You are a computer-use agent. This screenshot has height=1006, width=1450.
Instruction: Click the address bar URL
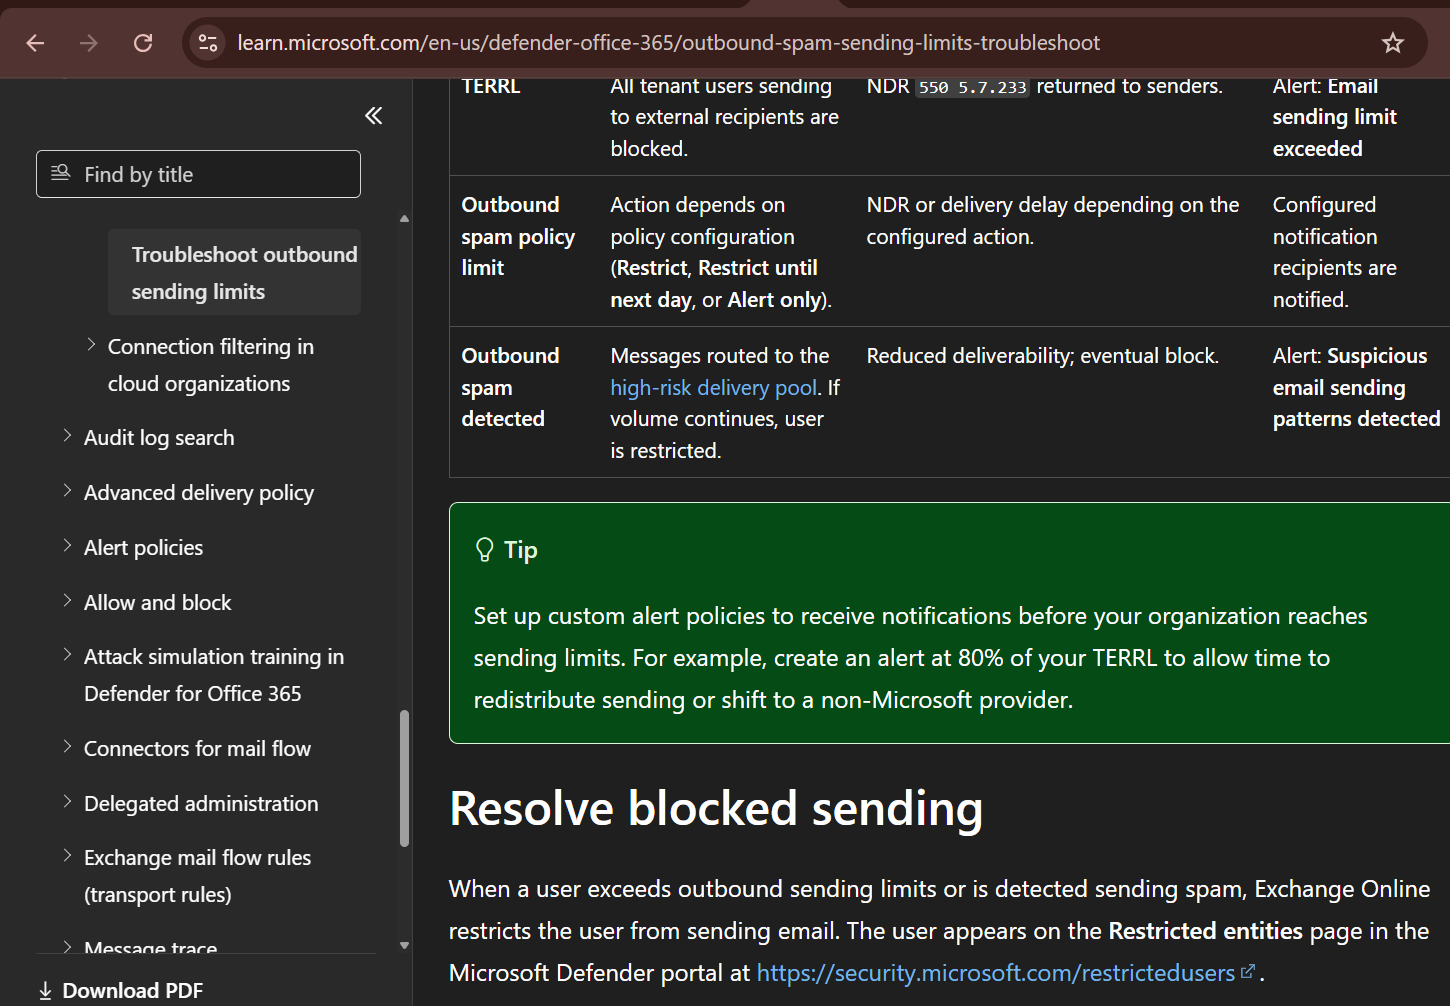tap(668, 43)
